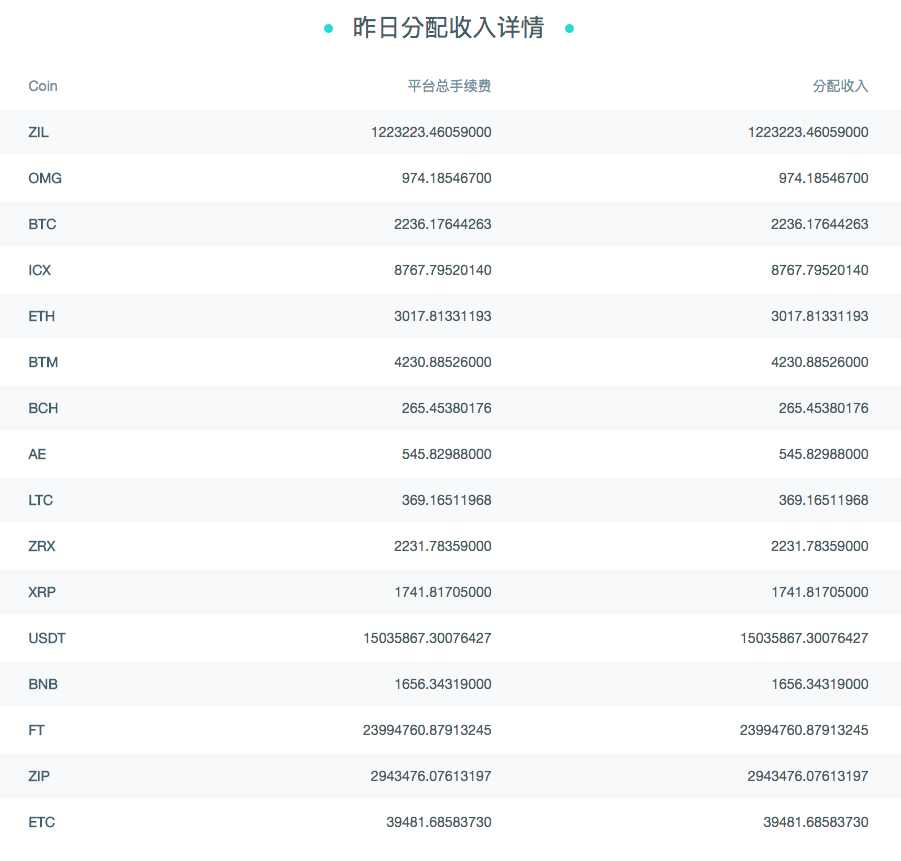
Task: Click ZIP distributed income value
Action: point(808,776)
